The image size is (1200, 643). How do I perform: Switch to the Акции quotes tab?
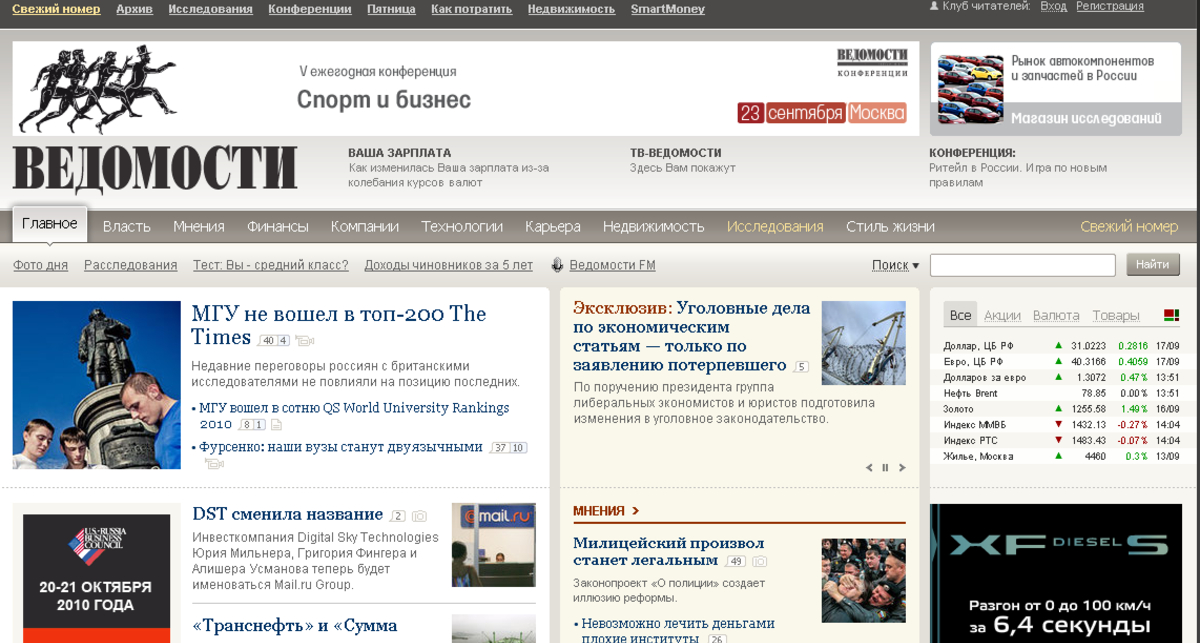(x=1002, y=315)
